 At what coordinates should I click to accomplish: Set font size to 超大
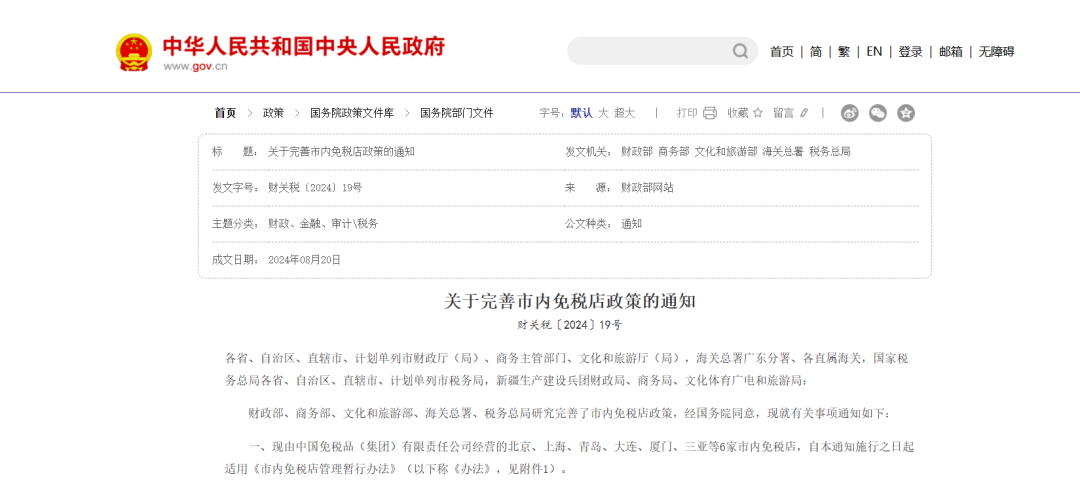pyautogui.click(x=625, y=113)
